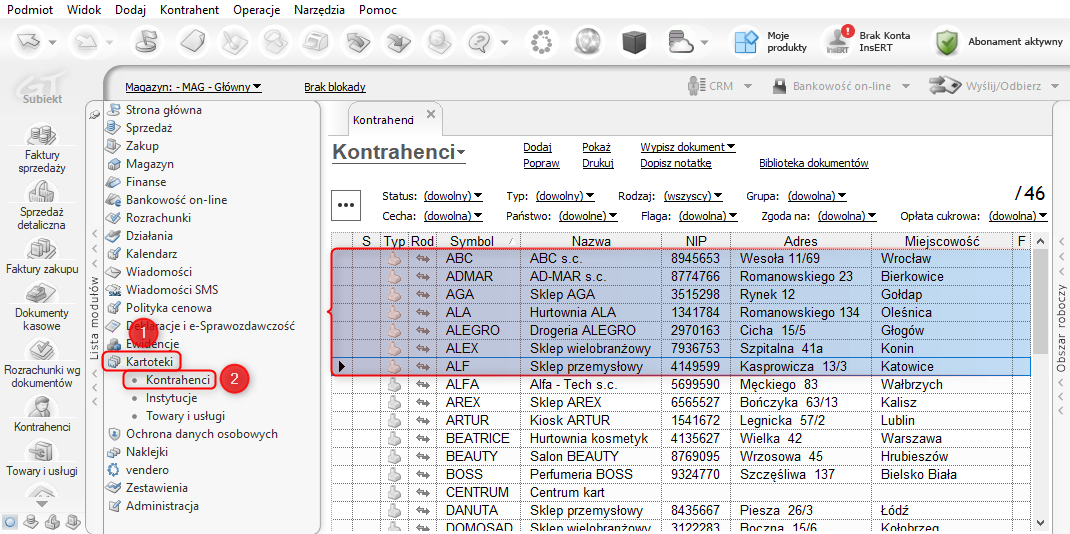Open Dokumenty kasowe shortcut icon
This screenshot has height=534, width=1070.
pos(43,293)
